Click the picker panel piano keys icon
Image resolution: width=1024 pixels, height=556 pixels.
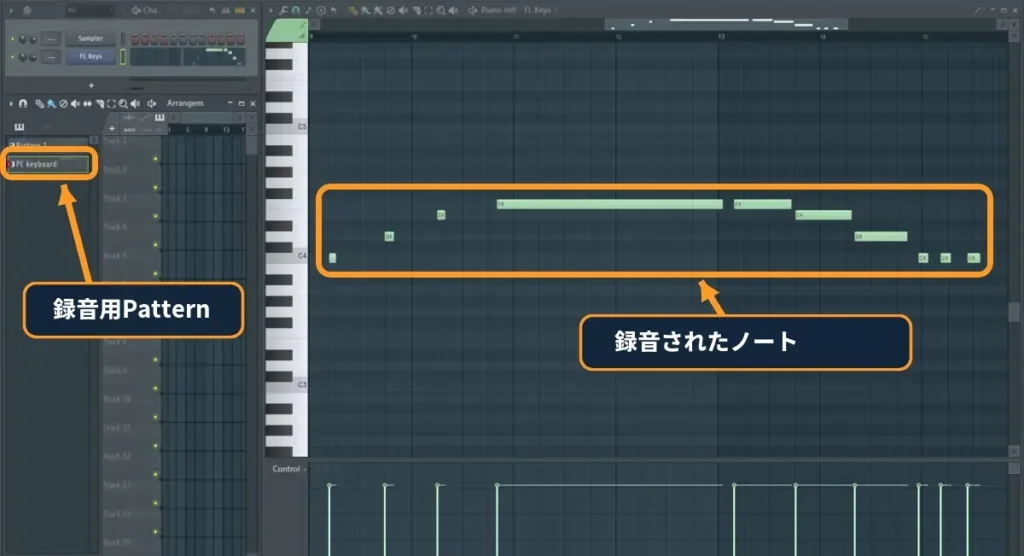point(19,127)
